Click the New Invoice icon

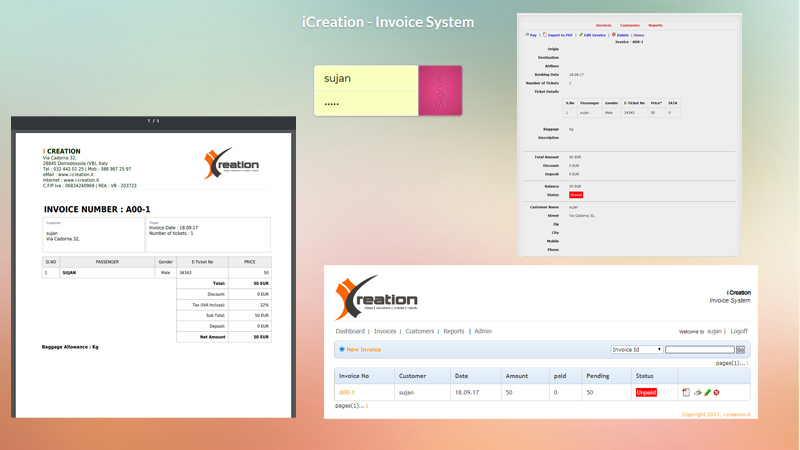pos(341,350)
